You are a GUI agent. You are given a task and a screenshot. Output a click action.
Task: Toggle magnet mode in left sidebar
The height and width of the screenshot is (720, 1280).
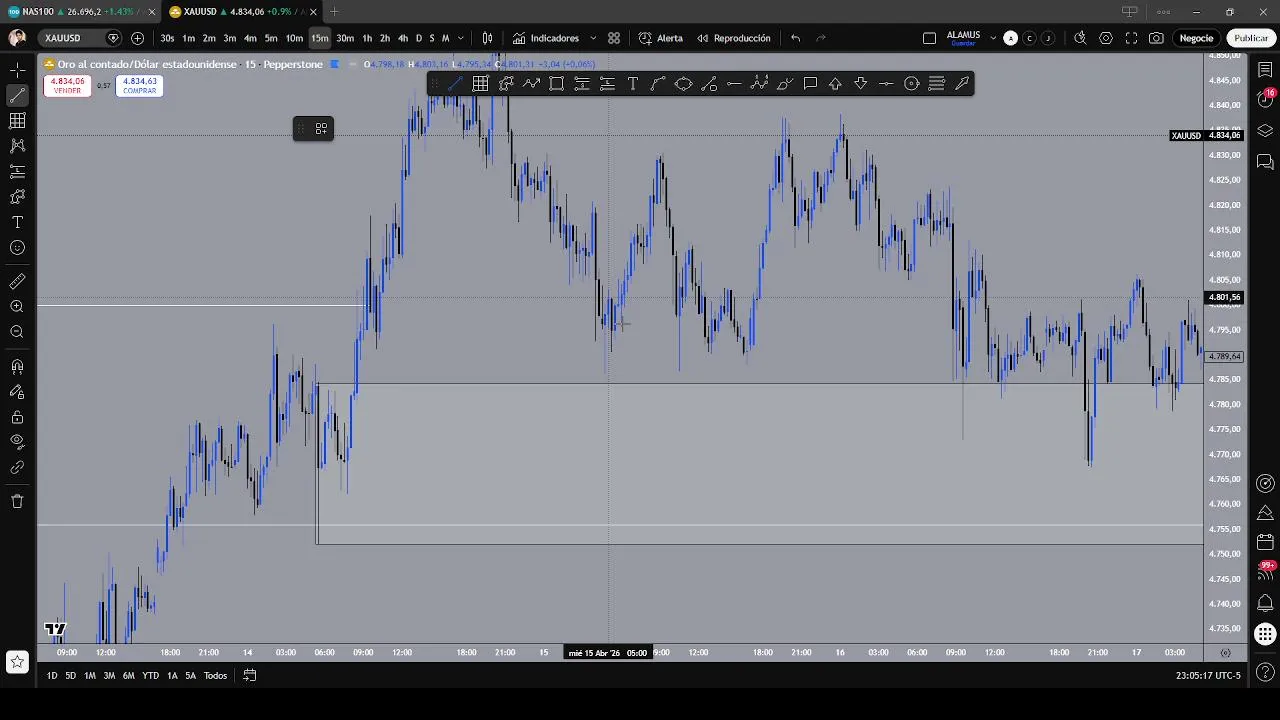17,367
